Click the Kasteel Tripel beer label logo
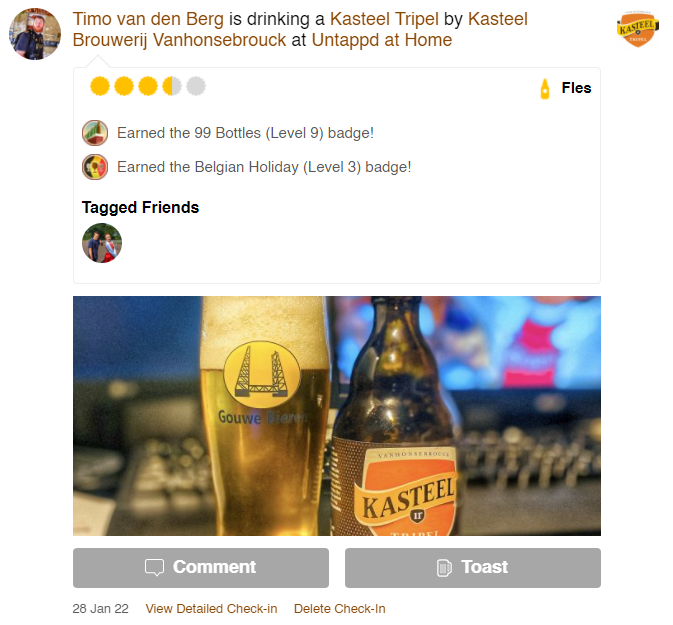Viewport: 673px width, 625px height. pyautogui.click(x=637, y=28)
